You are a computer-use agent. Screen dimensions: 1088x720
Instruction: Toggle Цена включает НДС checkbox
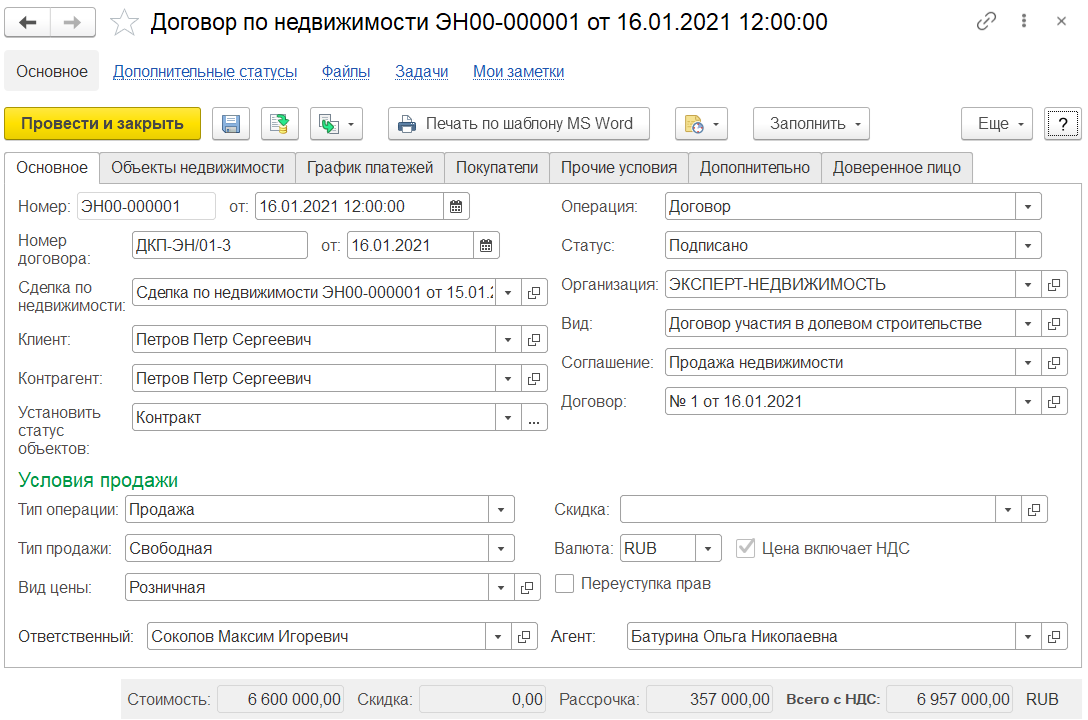click(745, 548)
